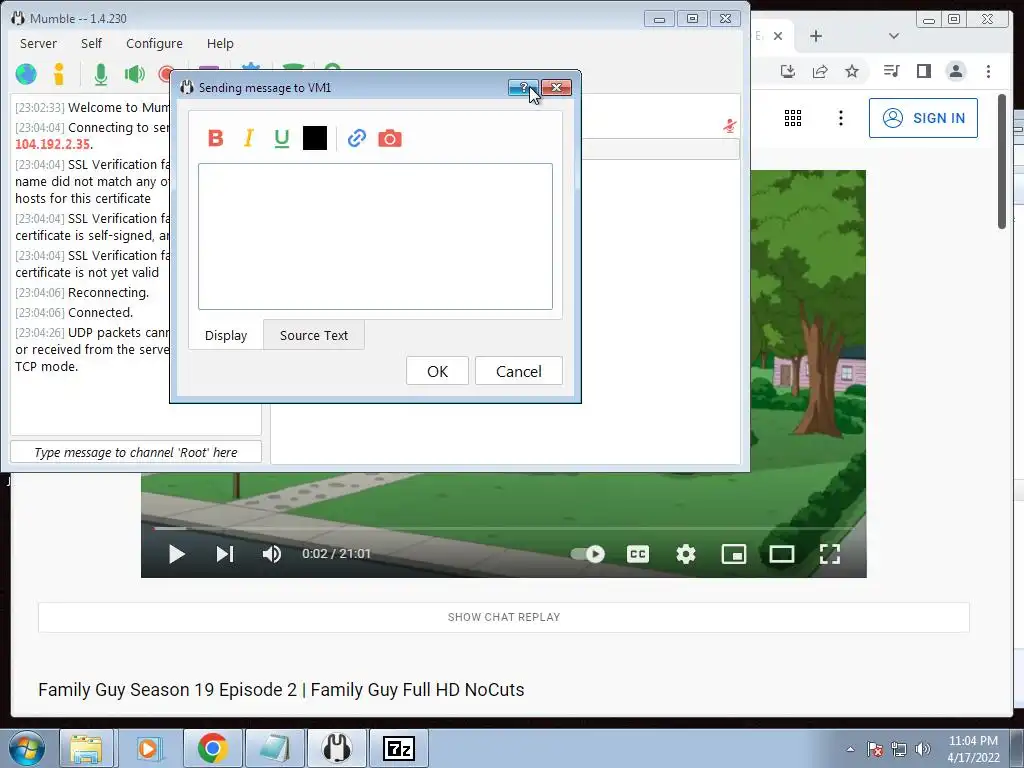Toggle Mumble speaker deafen icon

[135, 74]
